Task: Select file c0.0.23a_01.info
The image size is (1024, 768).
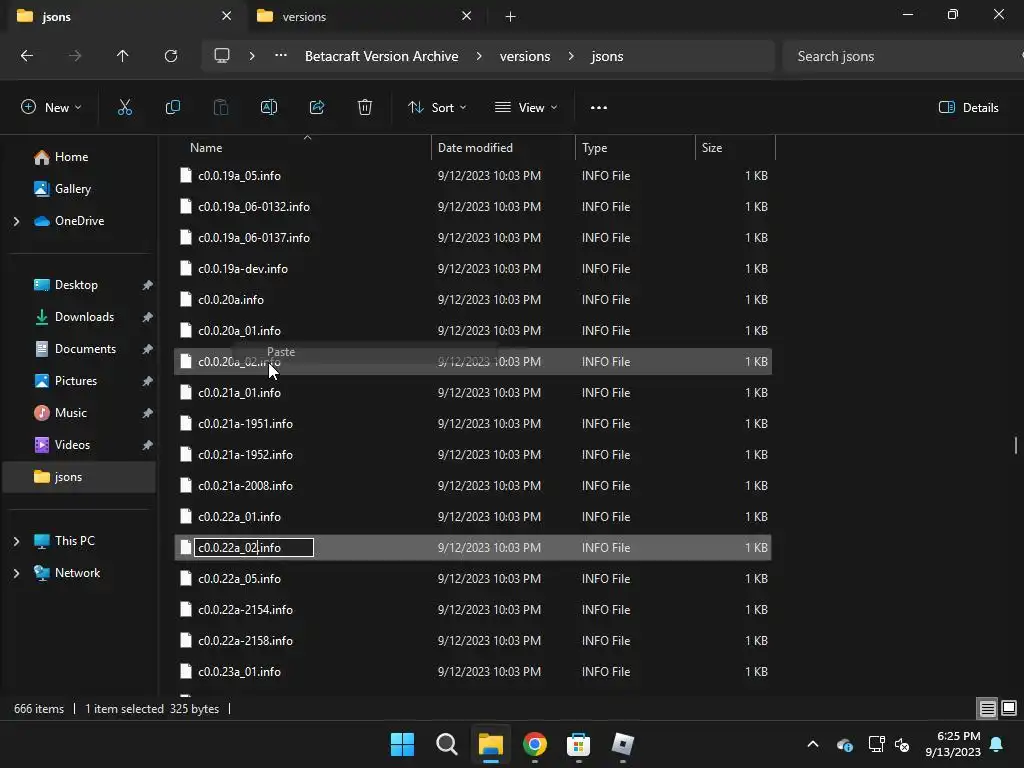Action: (473, 671)
